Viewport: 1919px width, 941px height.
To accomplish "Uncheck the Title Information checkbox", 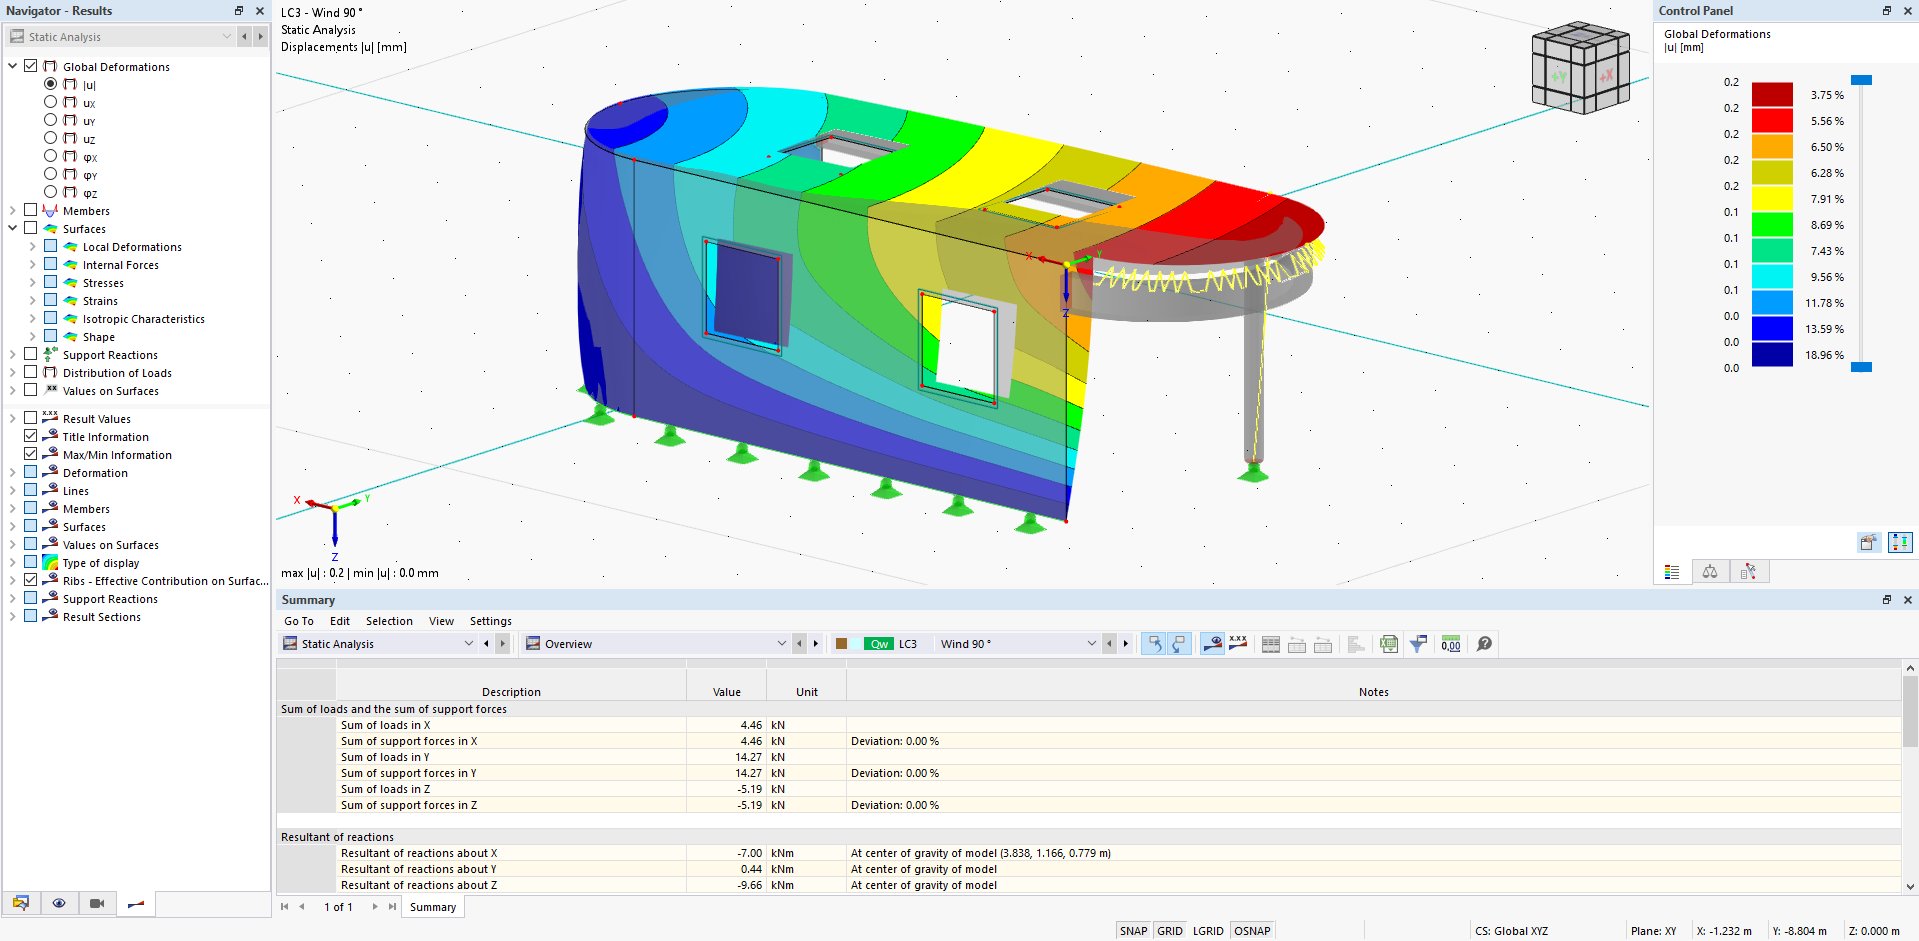I will 31,436.
